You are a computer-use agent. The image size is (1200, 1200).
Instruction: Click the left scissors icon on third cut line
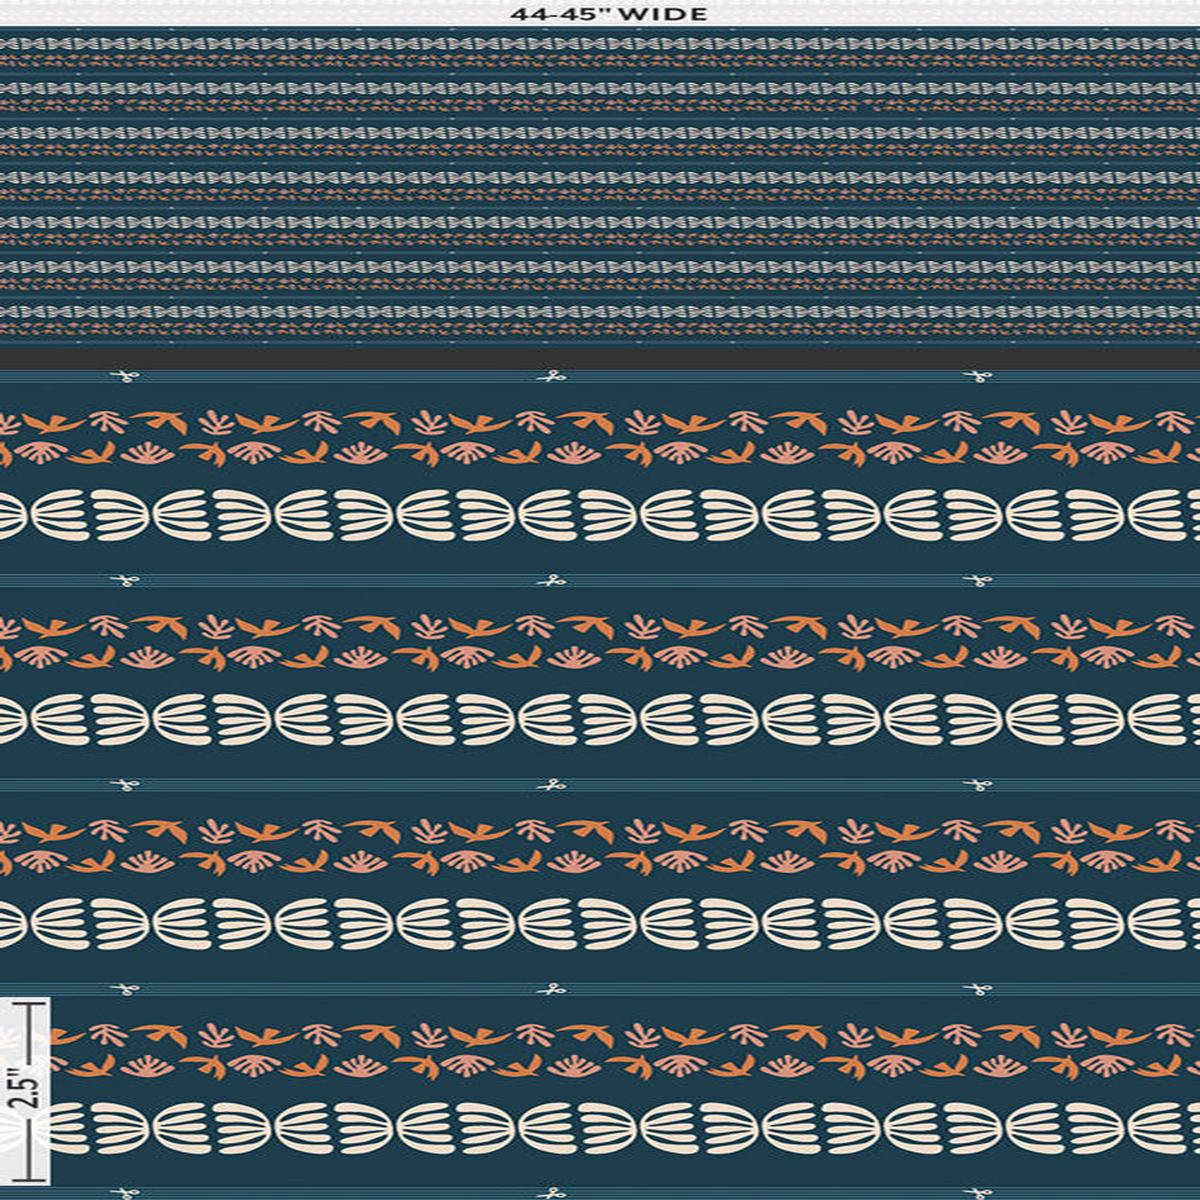tap(124, 785)
